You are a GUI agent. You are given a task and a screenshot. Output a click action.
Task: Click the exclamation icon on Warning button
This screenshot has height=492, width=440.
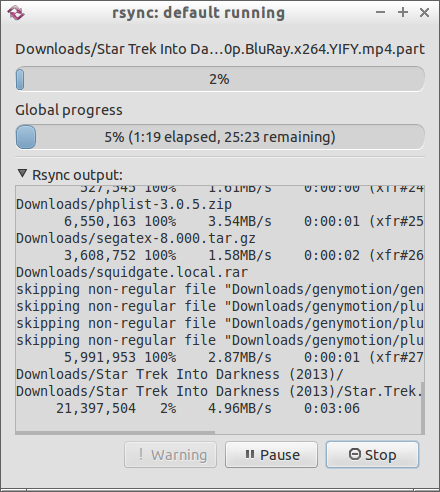[141, 454]
